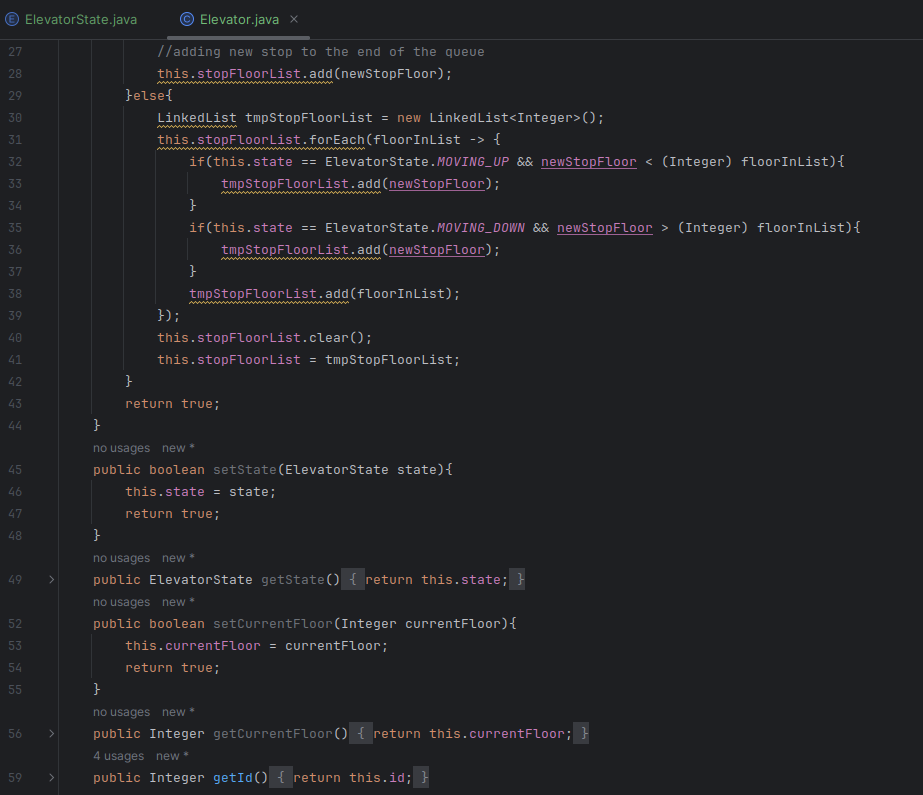This screenshot has width=923, height=795.
Task: Click underlined newStopFloor on line 35
Action: [x=605, y=228]
